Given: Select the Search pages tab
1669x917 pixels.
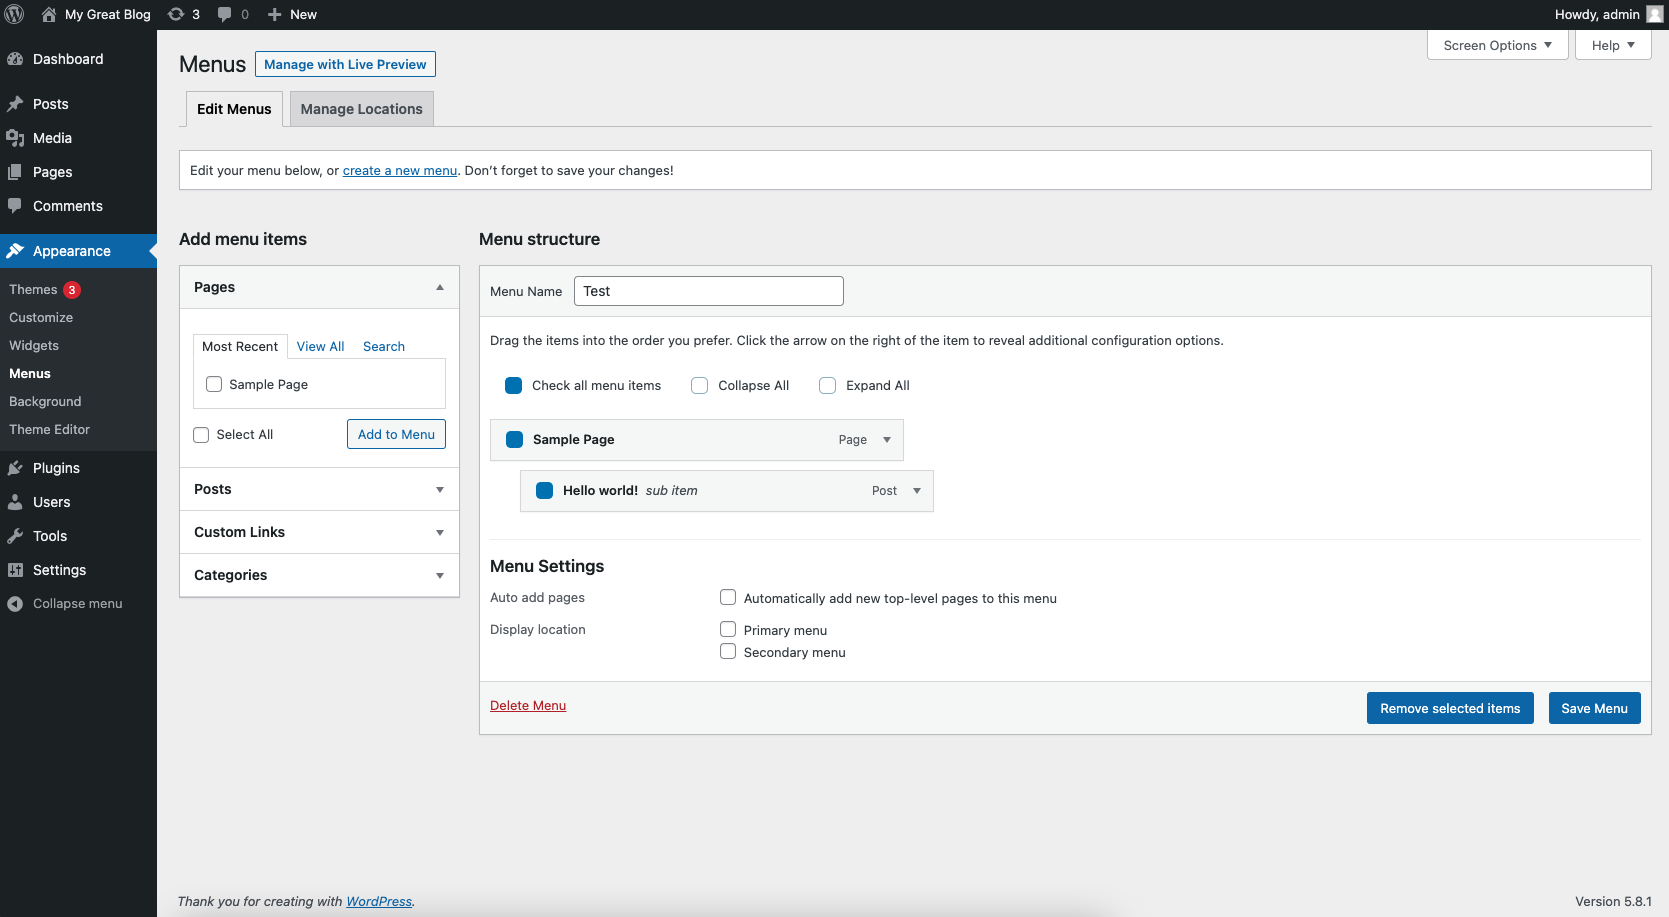Looking at the screenshot, I should 384,346.
